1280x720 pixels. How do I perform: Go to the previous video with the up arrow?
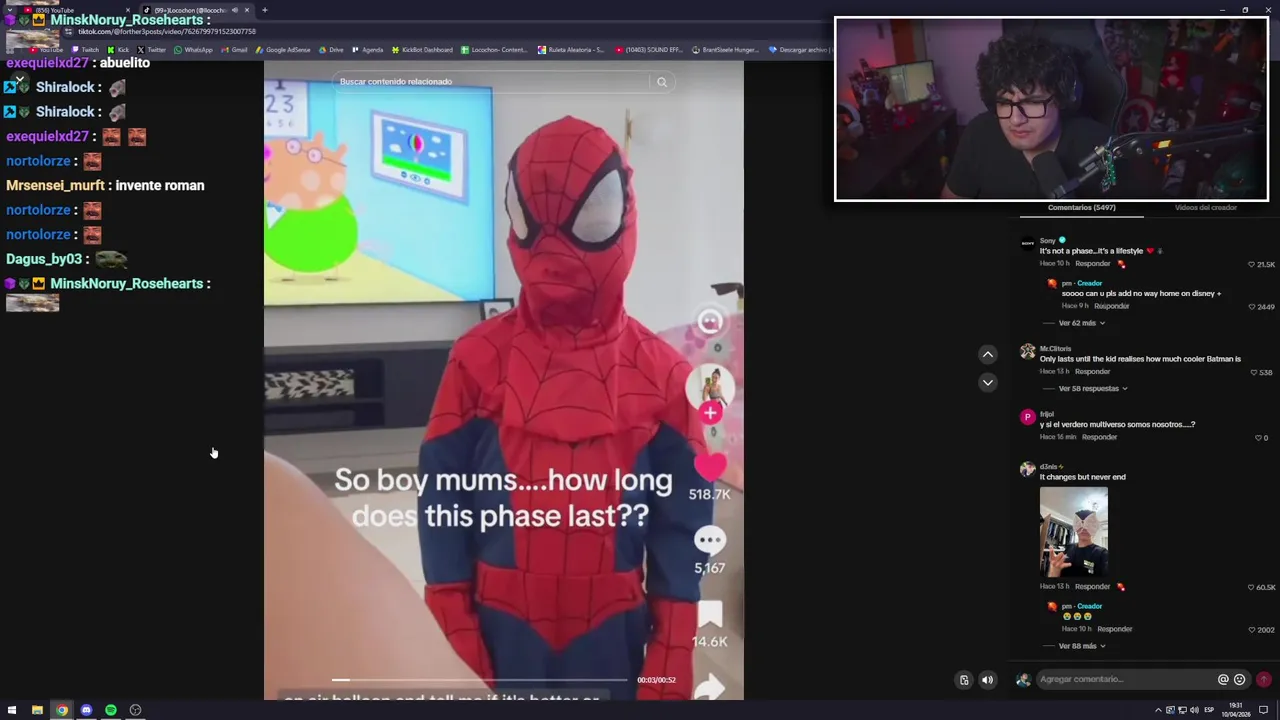tap(987, 354)
